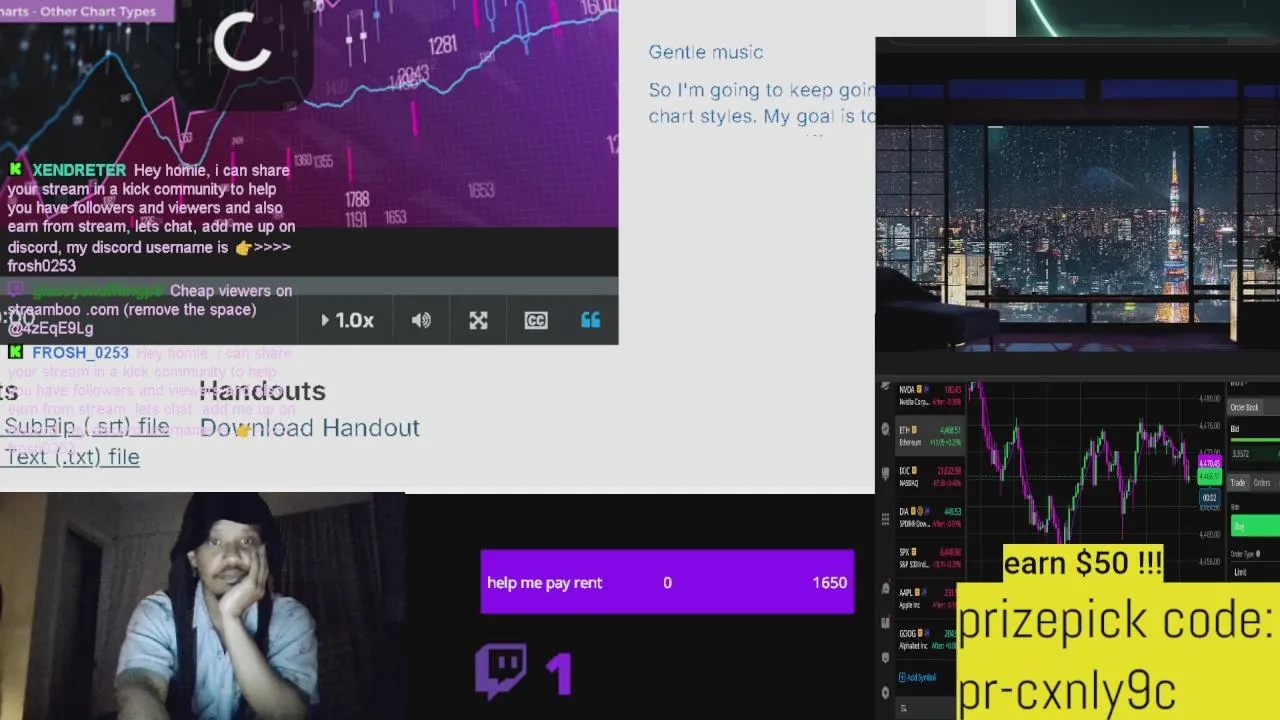Click the notification bell icon in trading sidebar
The height and width of the screenshot is (720, 1280).
click(885, 588)
